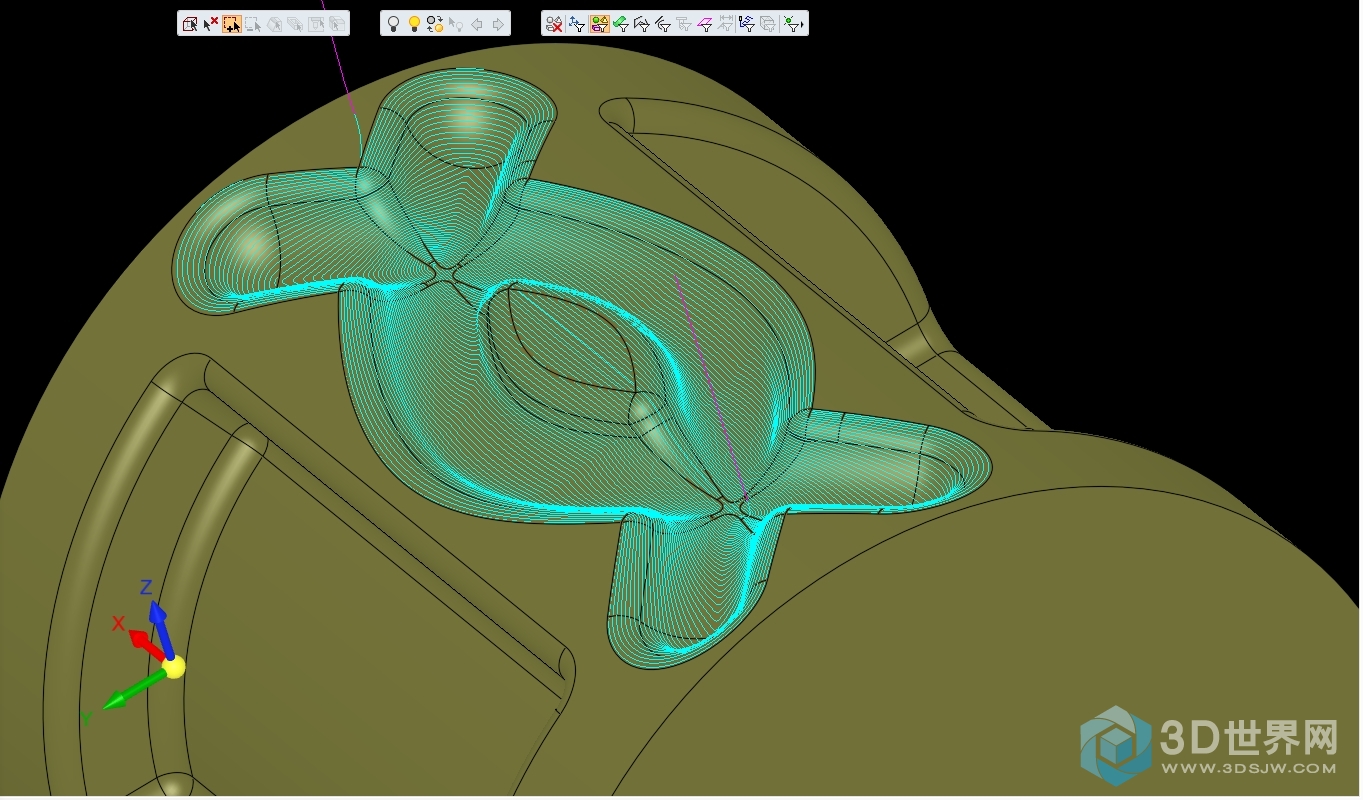Click the left arrow previous-display button
The width and height of the screenshot is (1363, 800).
click(477, 24)
